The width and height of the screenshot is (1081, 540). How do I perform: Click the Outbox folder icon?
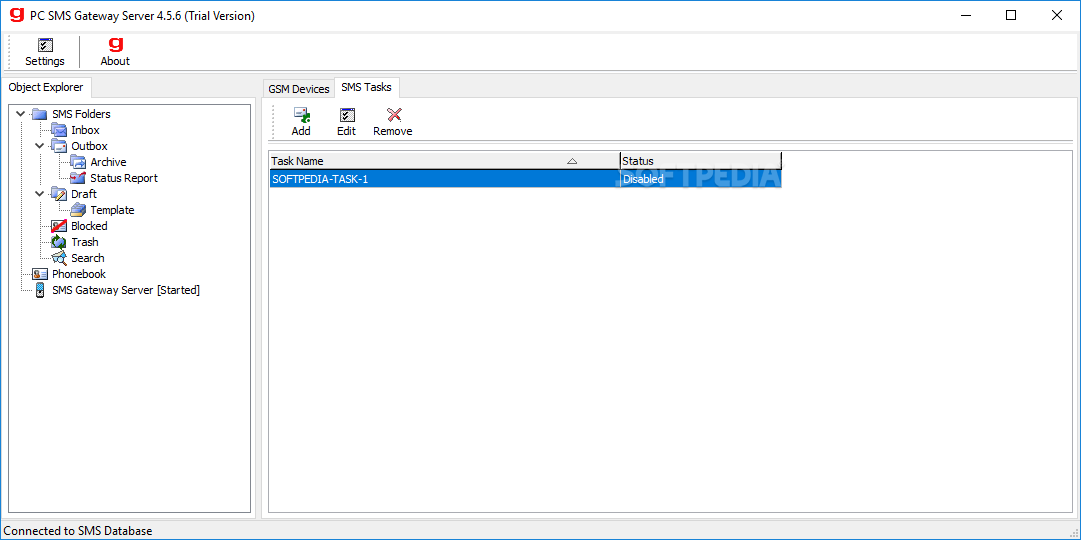[59, 146]
